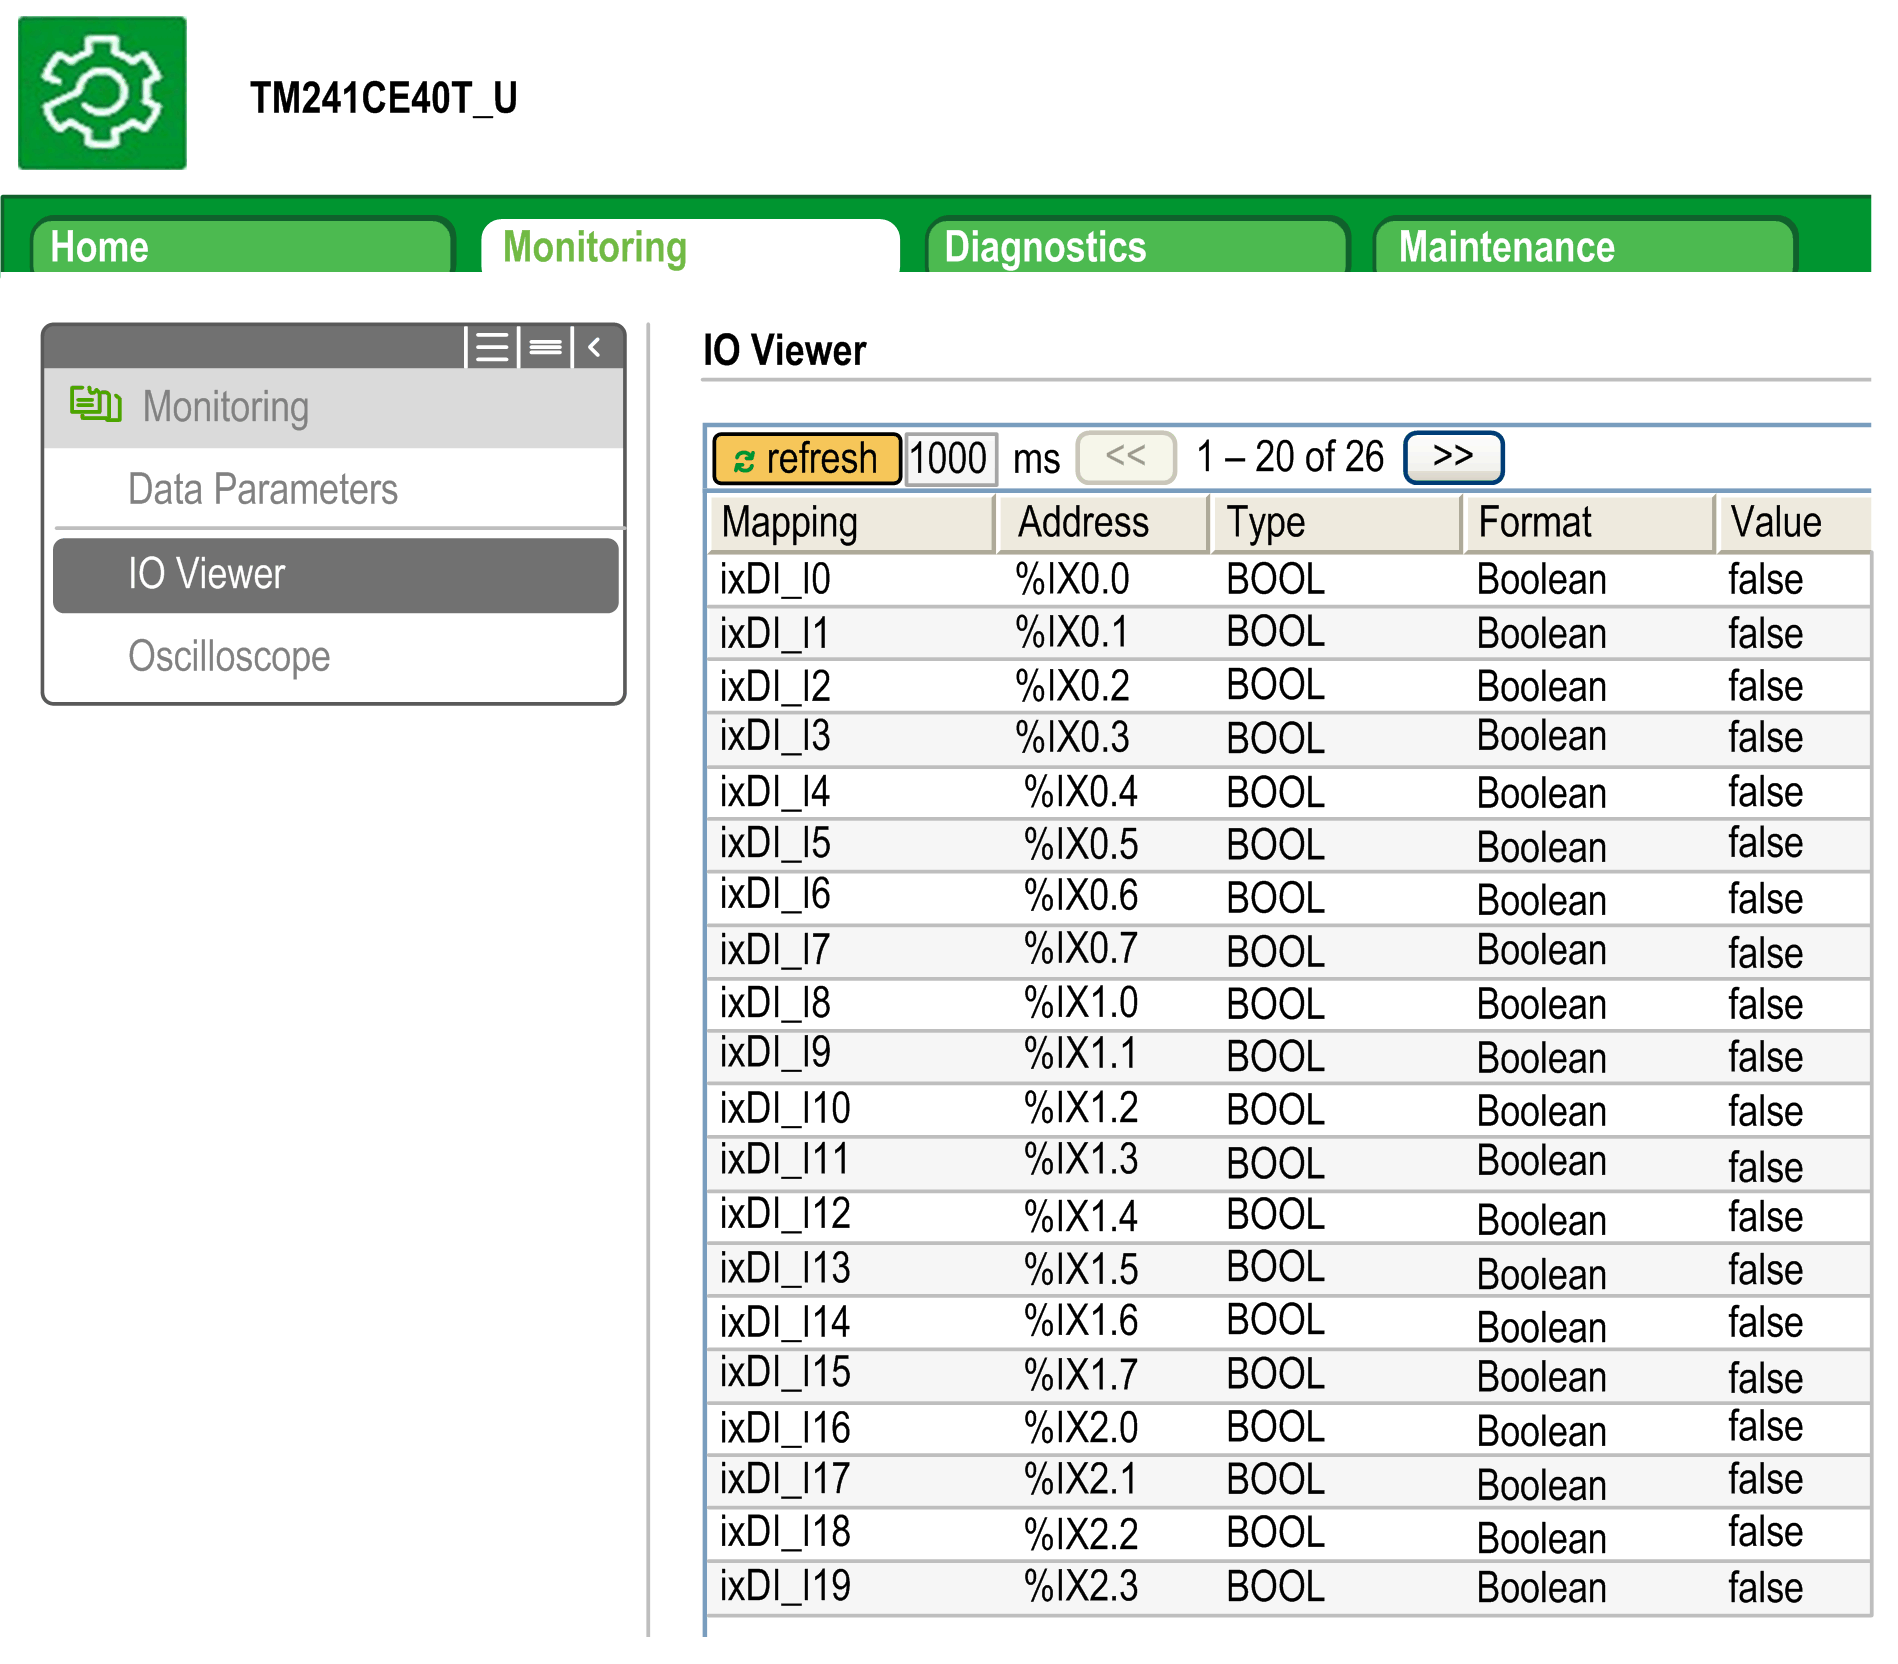The height and width of the screenshot is (1664, 1898).
Task: Collapse the sidebar using the left chevron
Action: (x=596, y=348)
